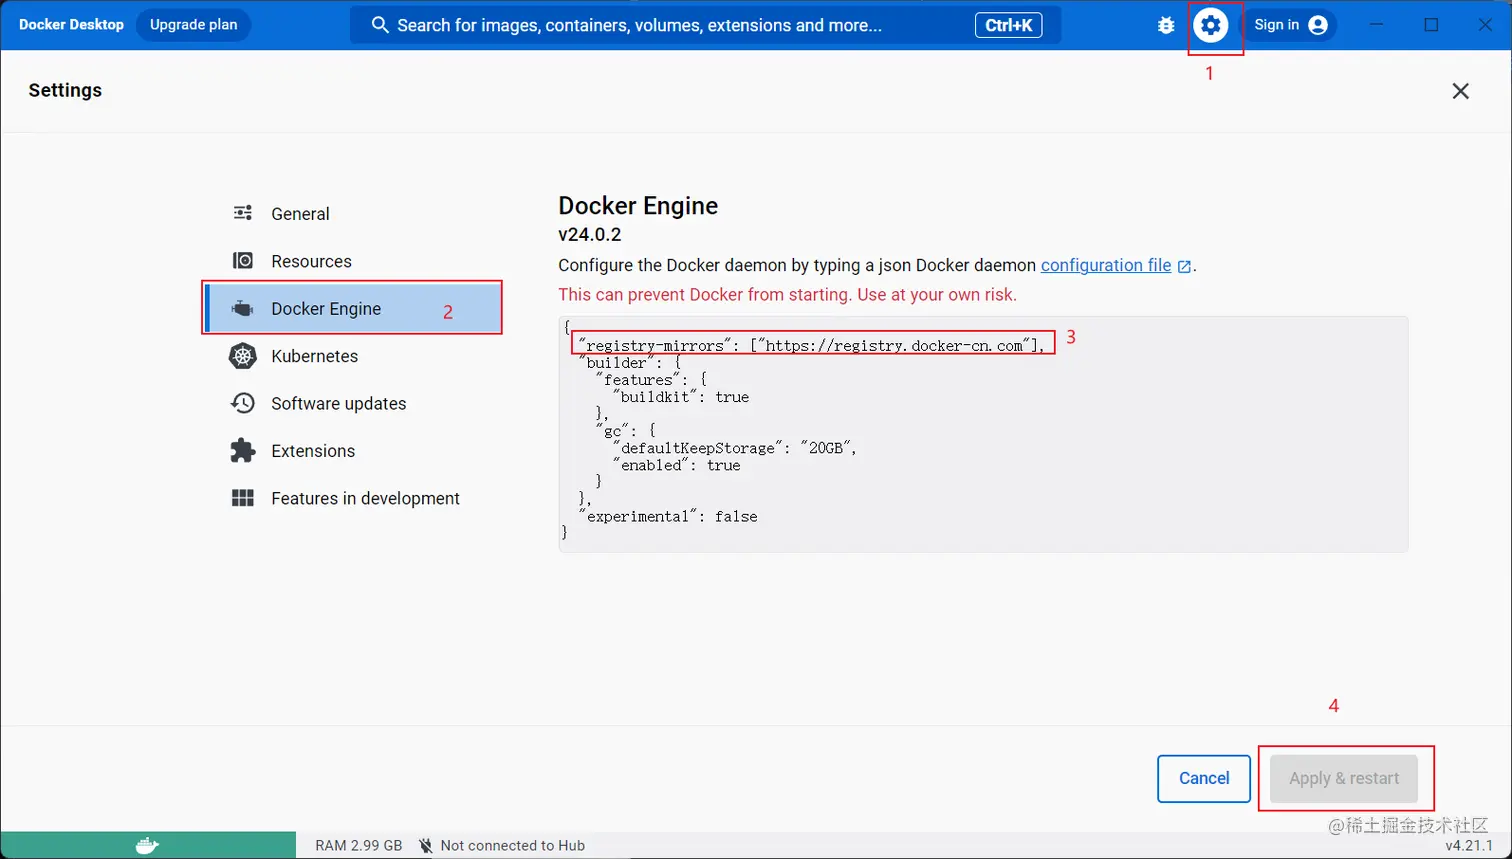Click the search magnifier icon
1512x859 pixels.
pyautogui.click(x=380, y=25)
